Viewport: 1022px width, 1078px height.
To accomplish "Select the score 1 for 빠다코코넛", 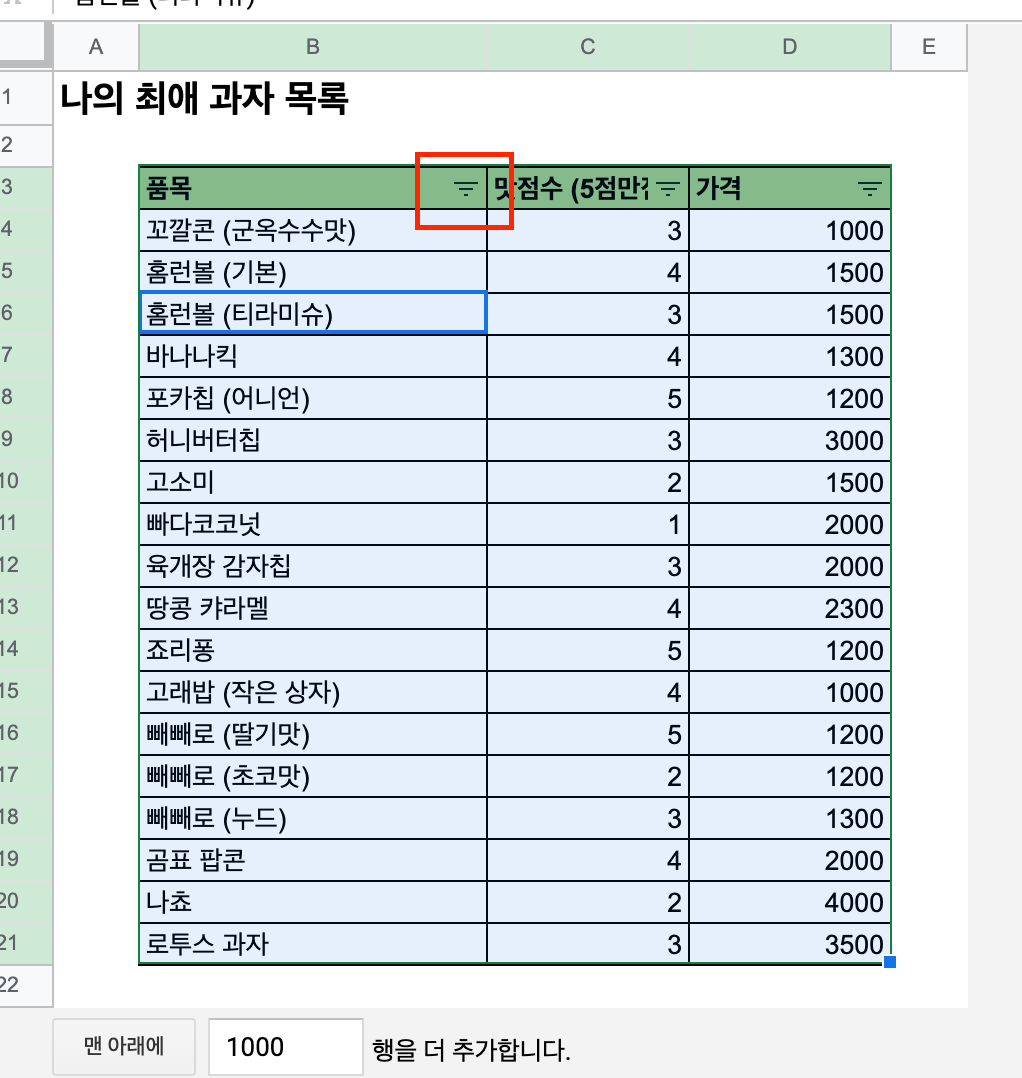I will [x=588, y=524].
